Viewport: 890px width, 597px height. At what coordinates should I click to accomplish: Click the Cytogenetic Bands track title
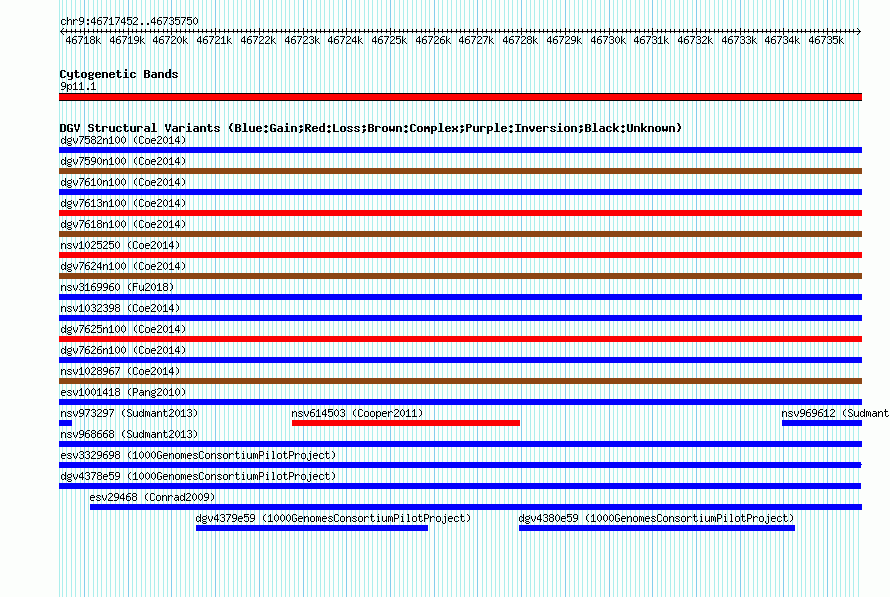tap(119, 74)
